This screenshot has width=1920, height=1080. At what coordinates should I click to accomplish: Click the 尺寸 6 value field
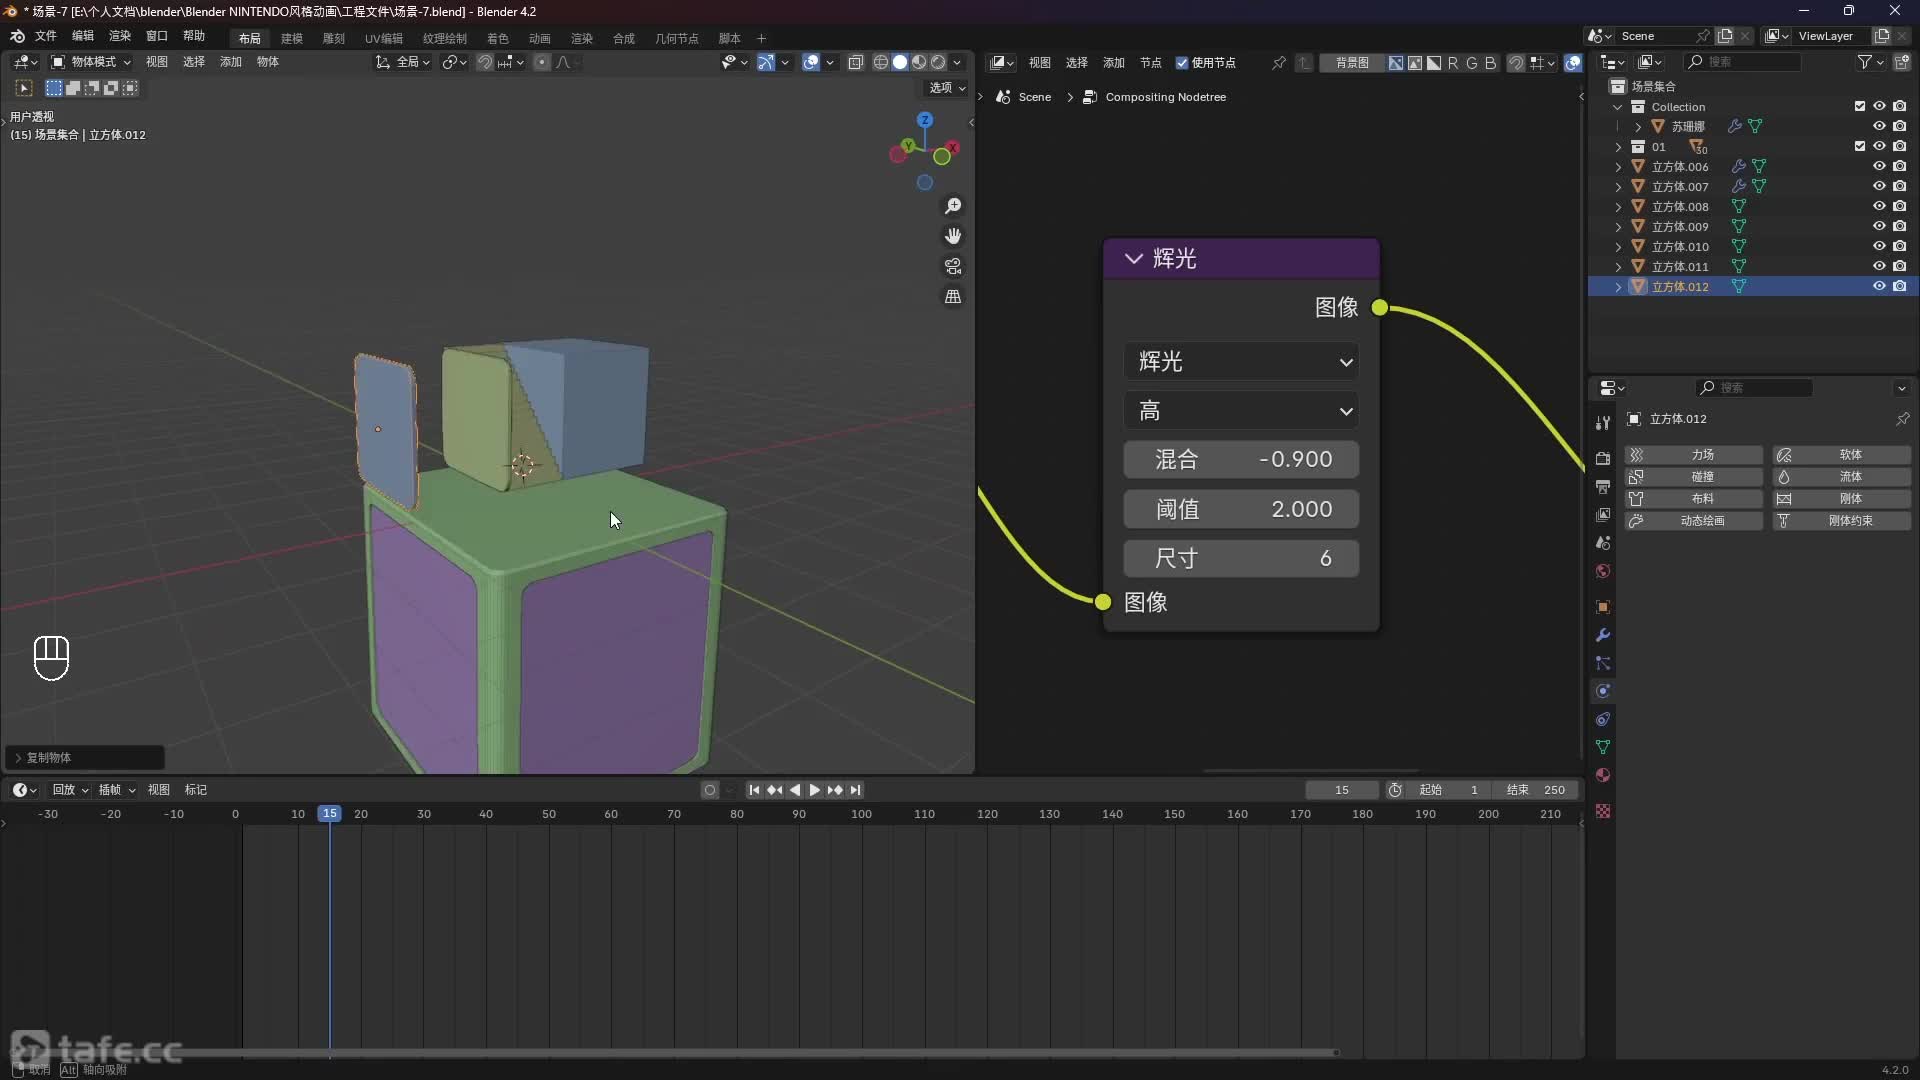(x=1241, y=558)
